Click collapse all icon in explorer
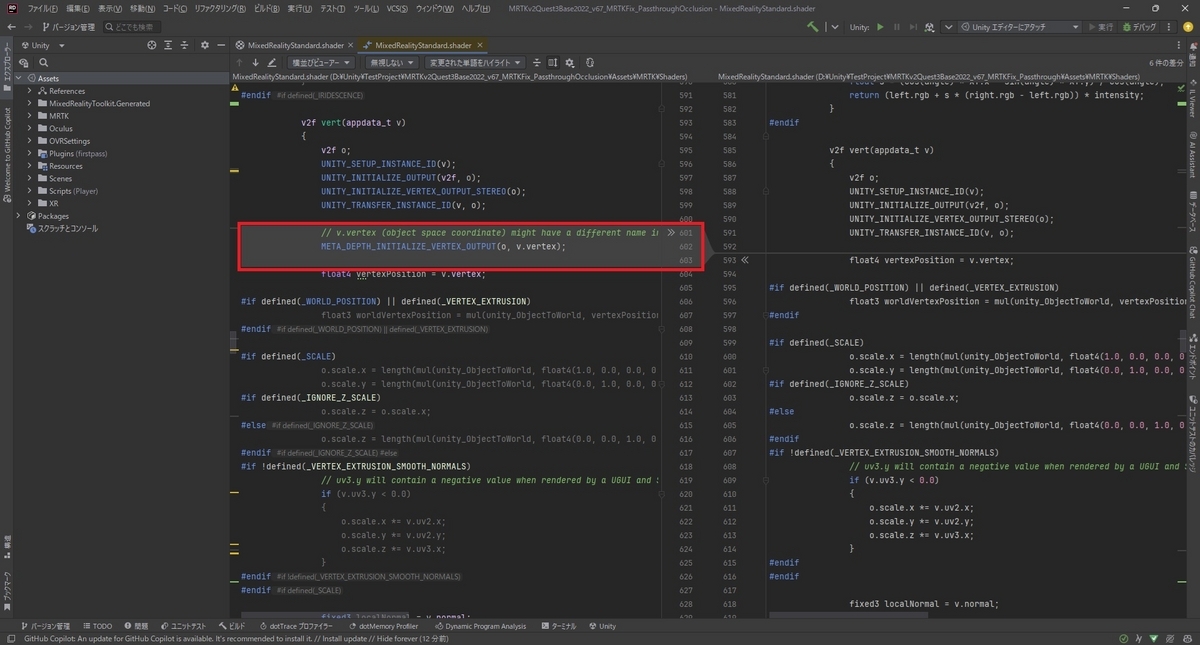The height and width of the screenshot is (645, 1200). coord(186,45)
